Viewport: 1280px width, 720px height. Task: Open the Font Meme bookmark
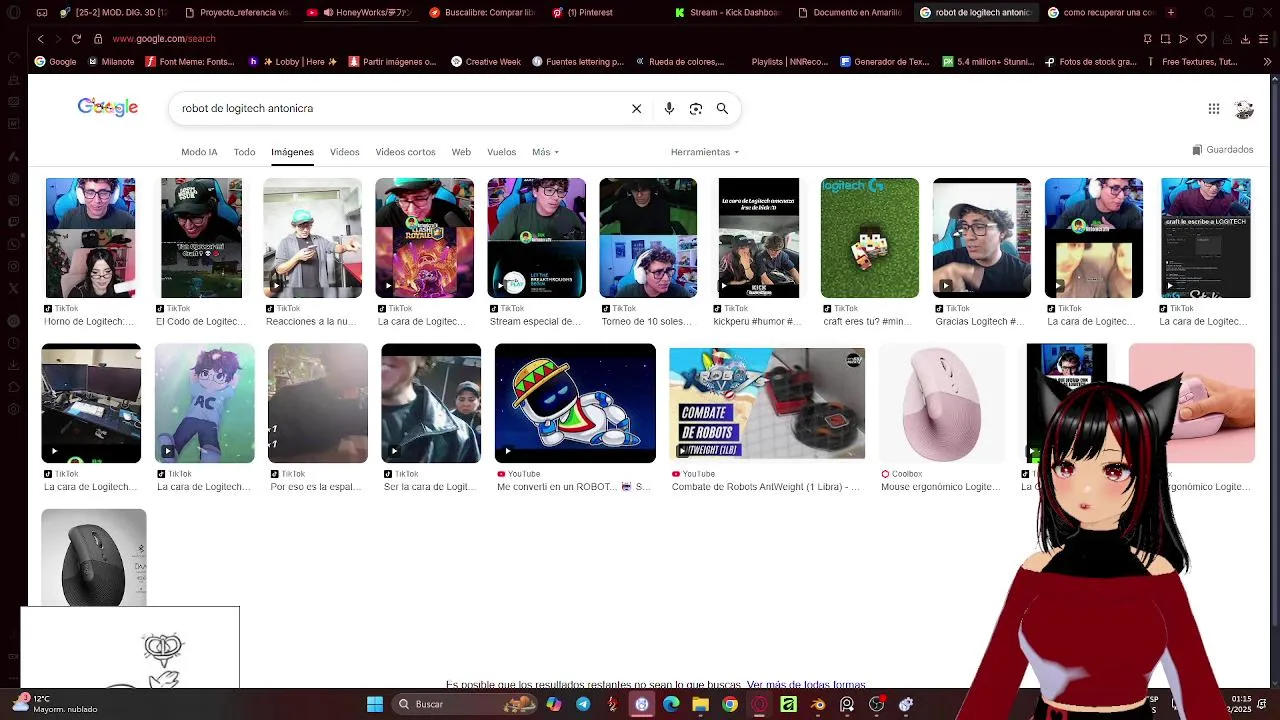190,62
